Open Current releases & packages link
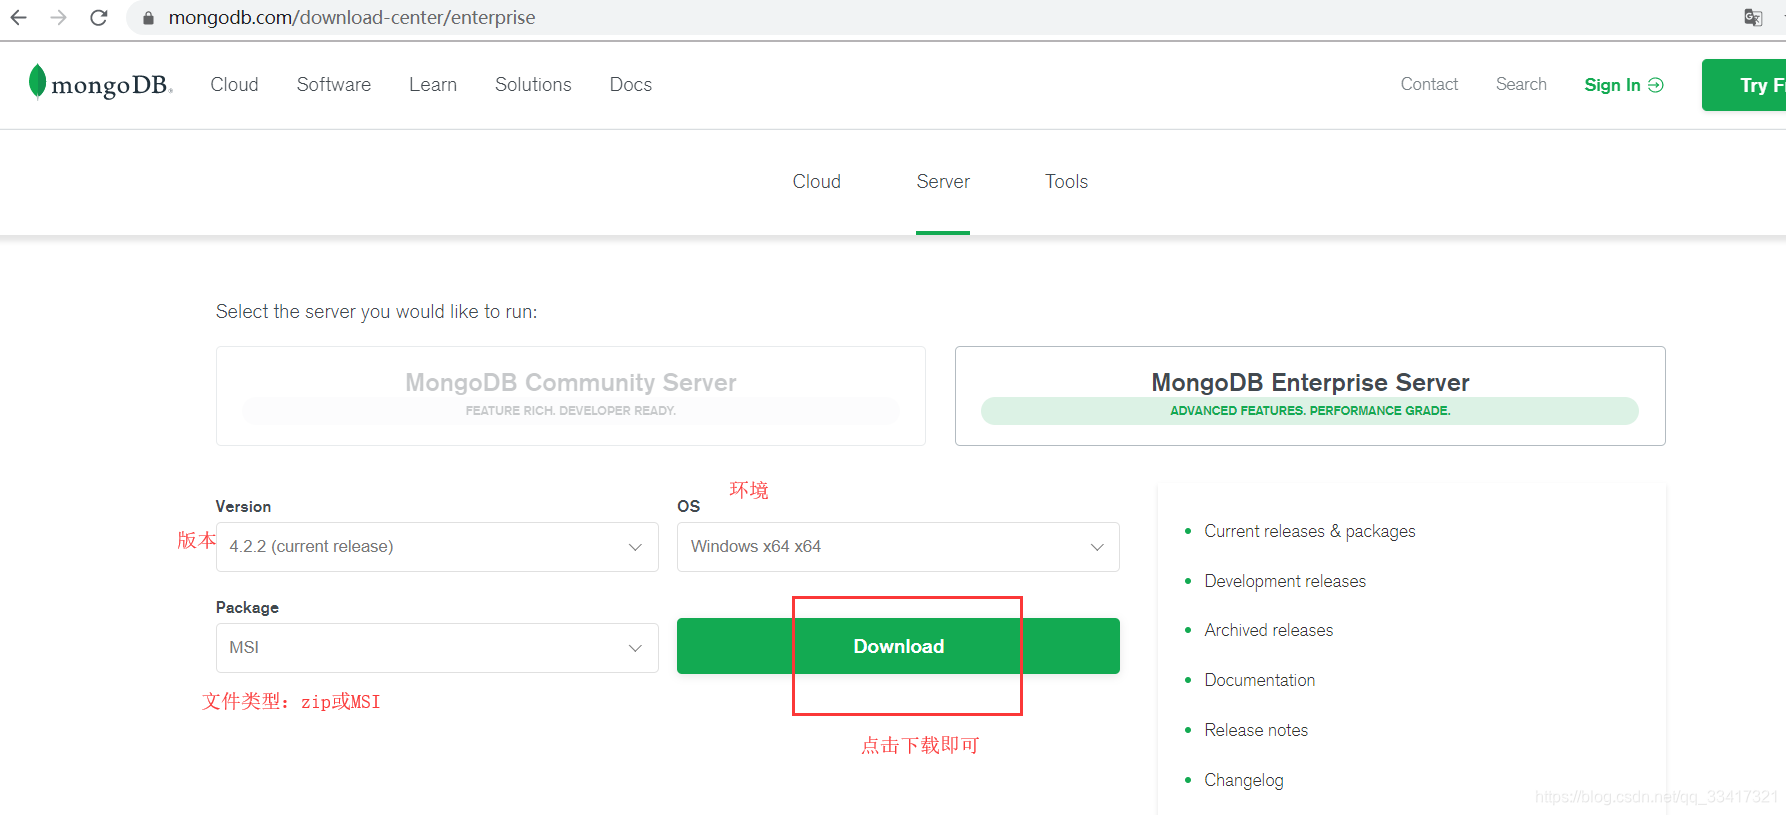This screenshot has height=815, width=1786. [1310, 531]
